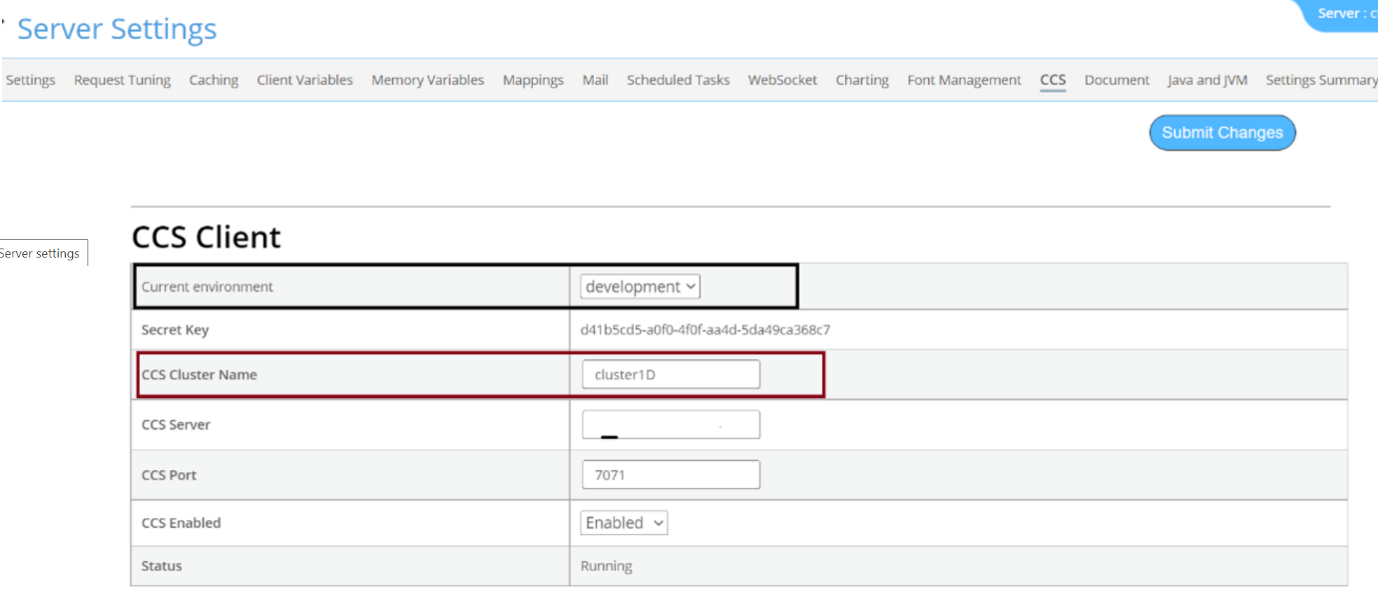This screenshot has height=601, width=1378.
Task: Select development from environment selector
Action: (639, 286)
